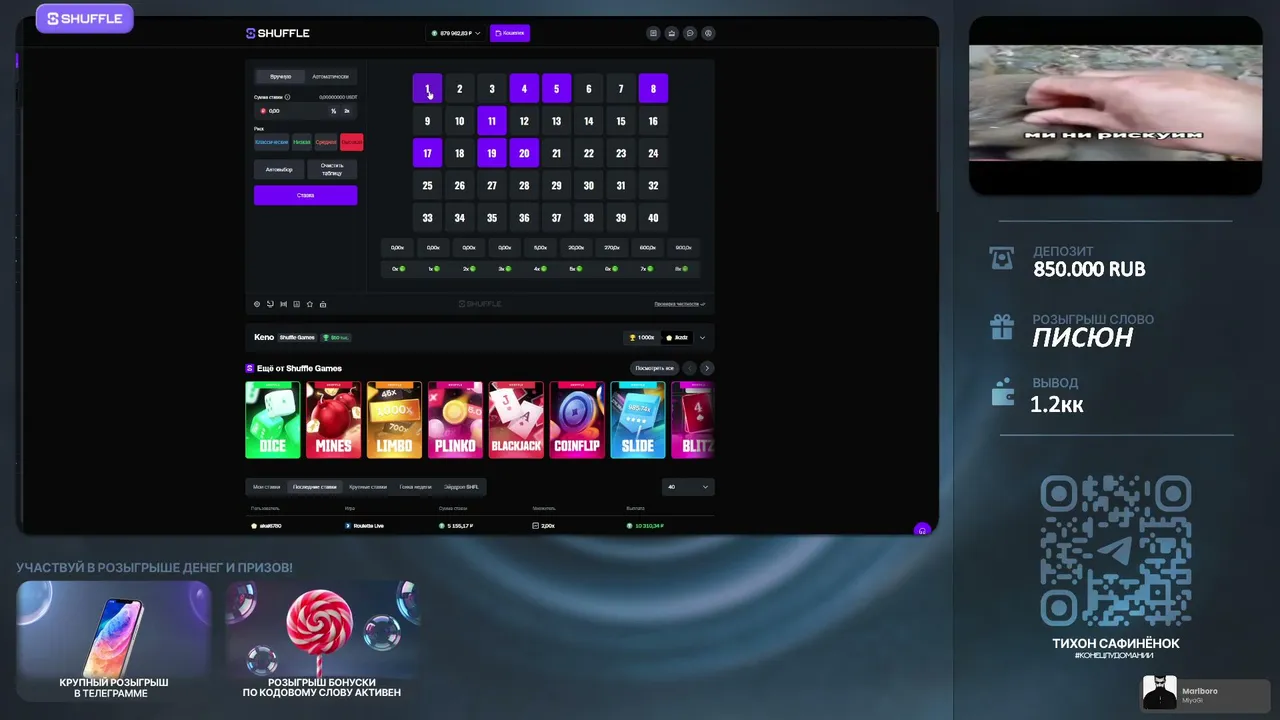This screenshot has width=1280, height=720.
Task: Open the user profile icon in header
Action: click(709, 33)
